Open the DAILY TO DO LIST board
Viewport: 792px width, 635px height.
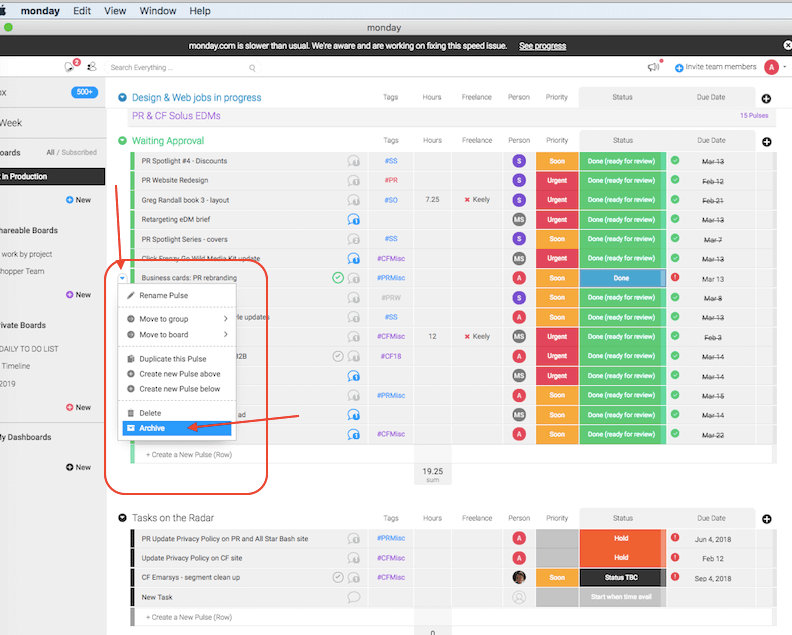29,349
